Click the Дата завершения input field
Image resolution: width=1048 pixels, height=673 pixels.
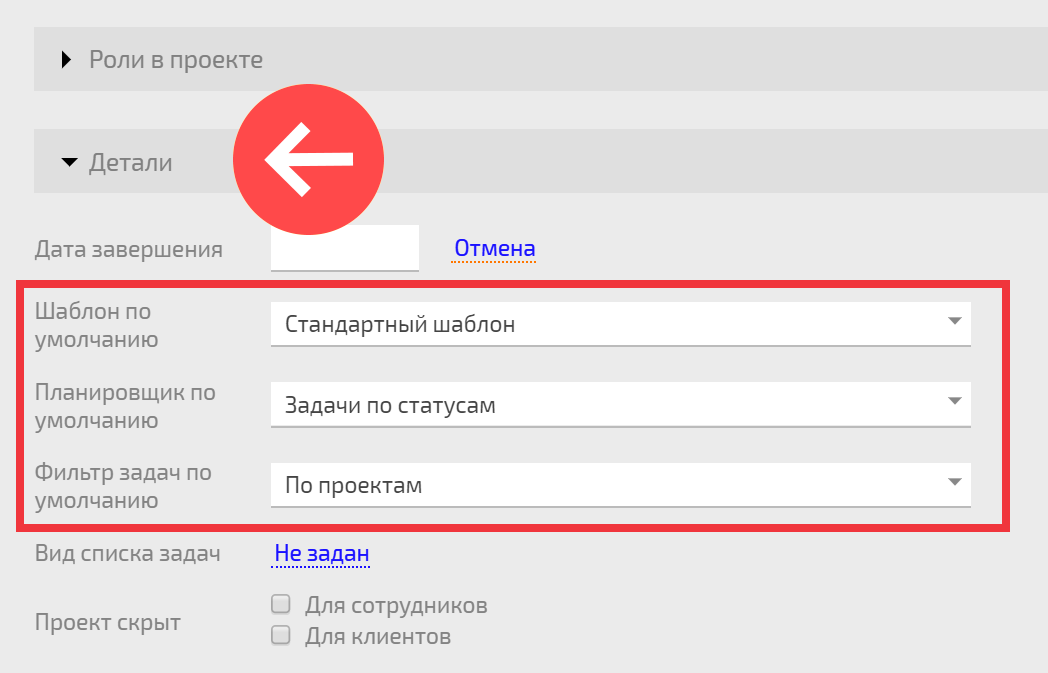pos(345,248)
